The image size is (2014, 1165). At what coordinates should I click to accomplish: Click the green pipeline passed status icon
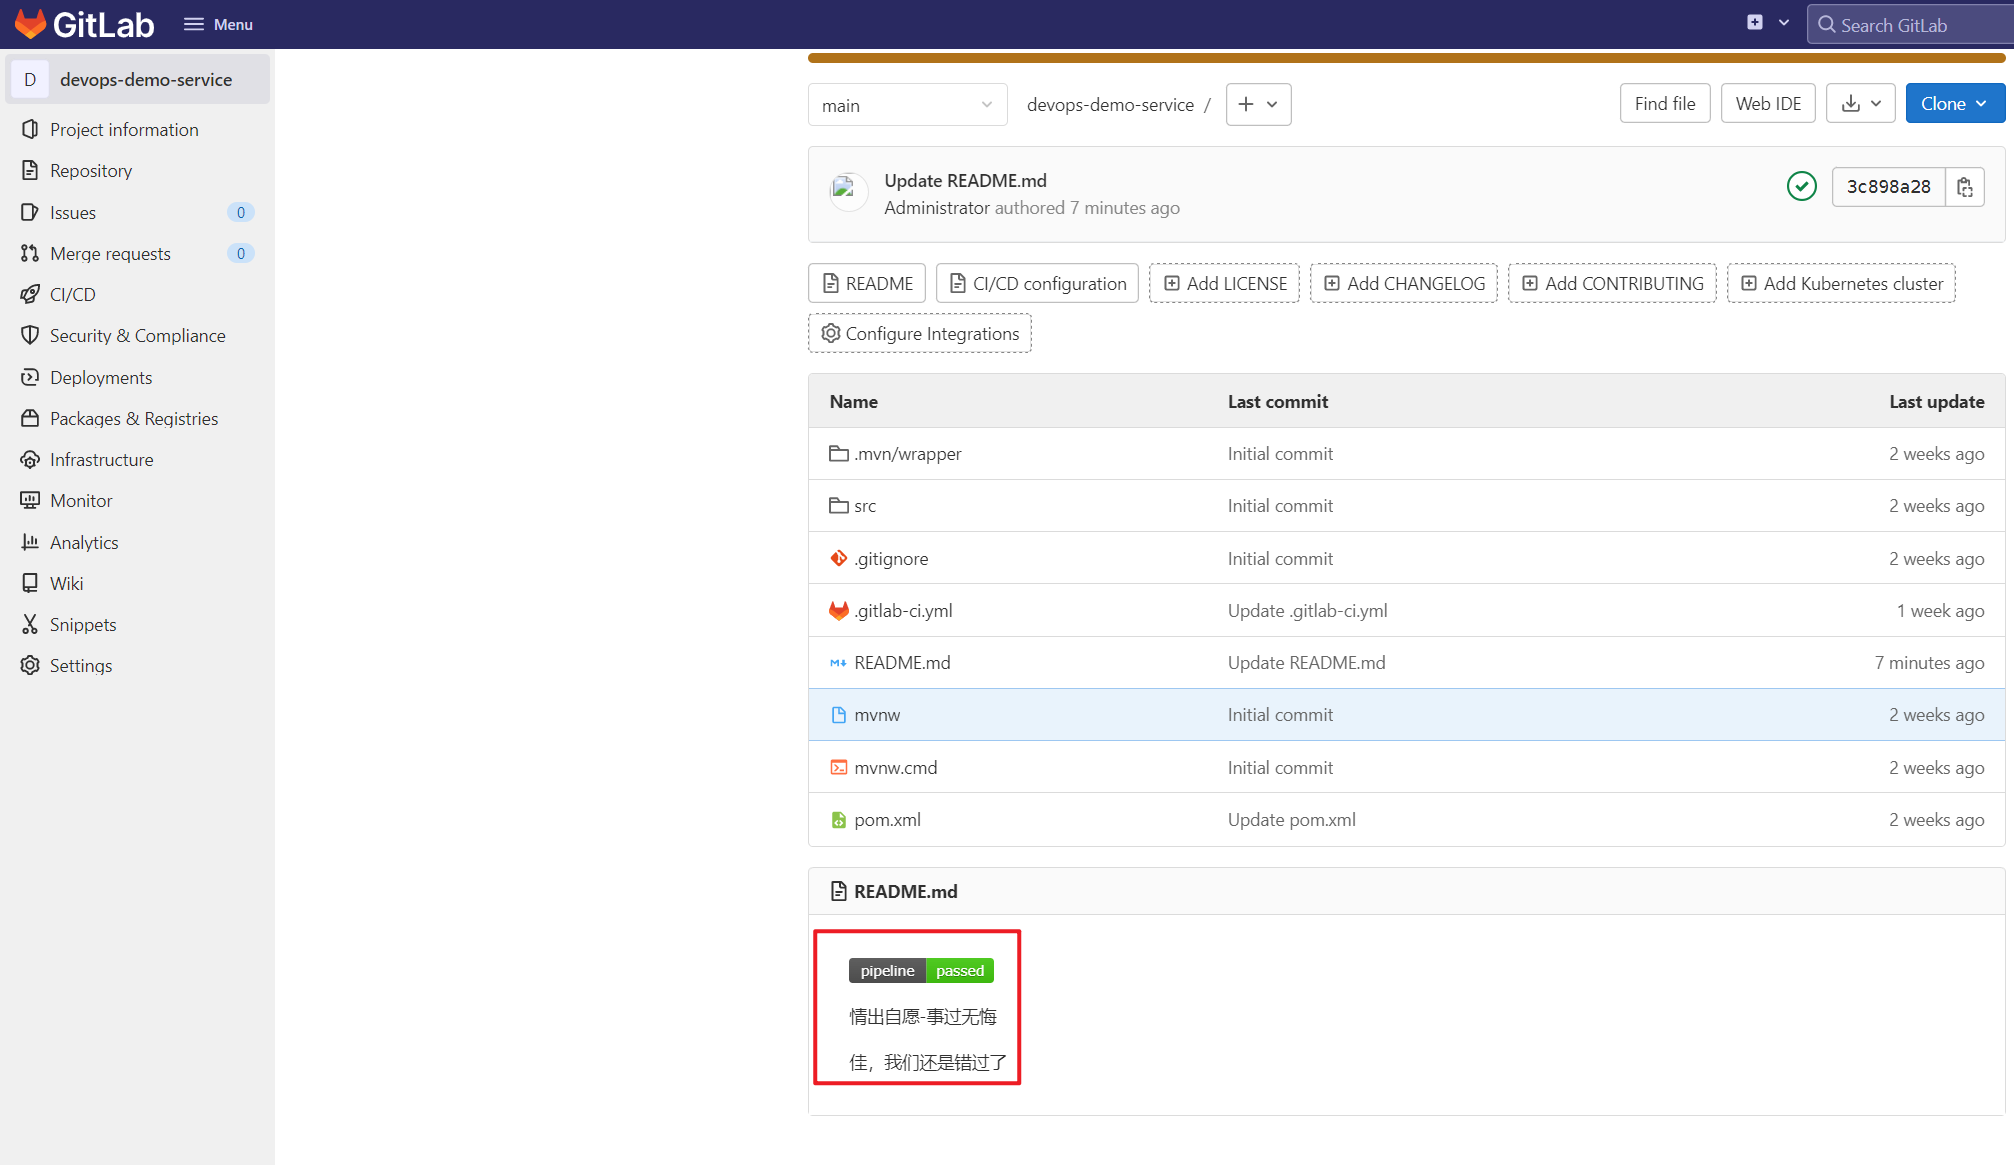(1801, 186)
